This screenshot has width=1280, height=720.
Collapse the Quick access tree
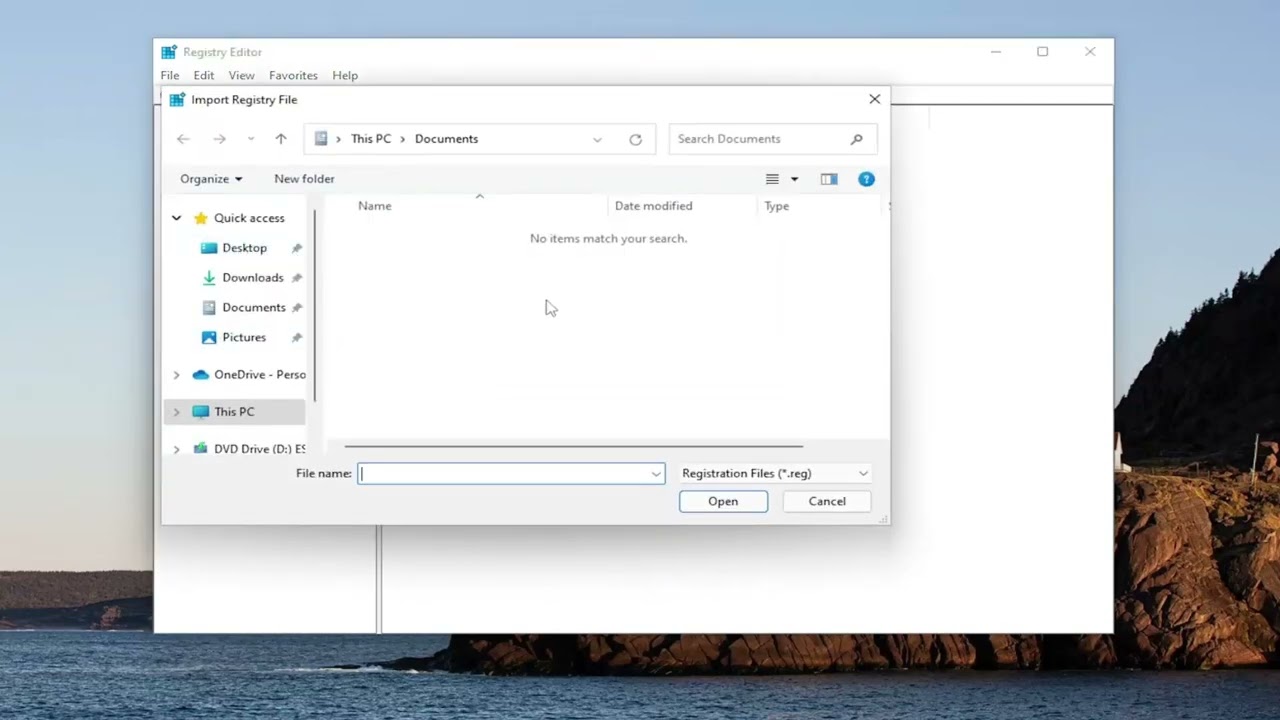point(176,218)
